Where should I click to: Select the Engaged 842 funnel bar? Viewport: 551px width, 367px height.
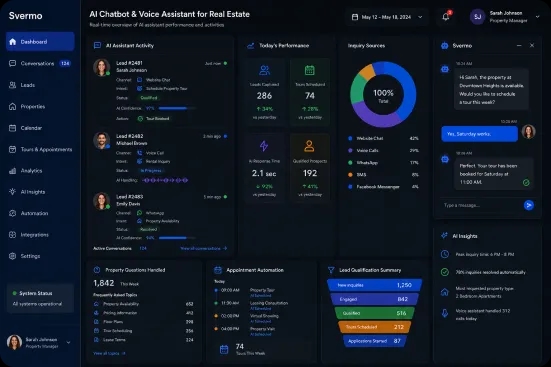point(375,299)
